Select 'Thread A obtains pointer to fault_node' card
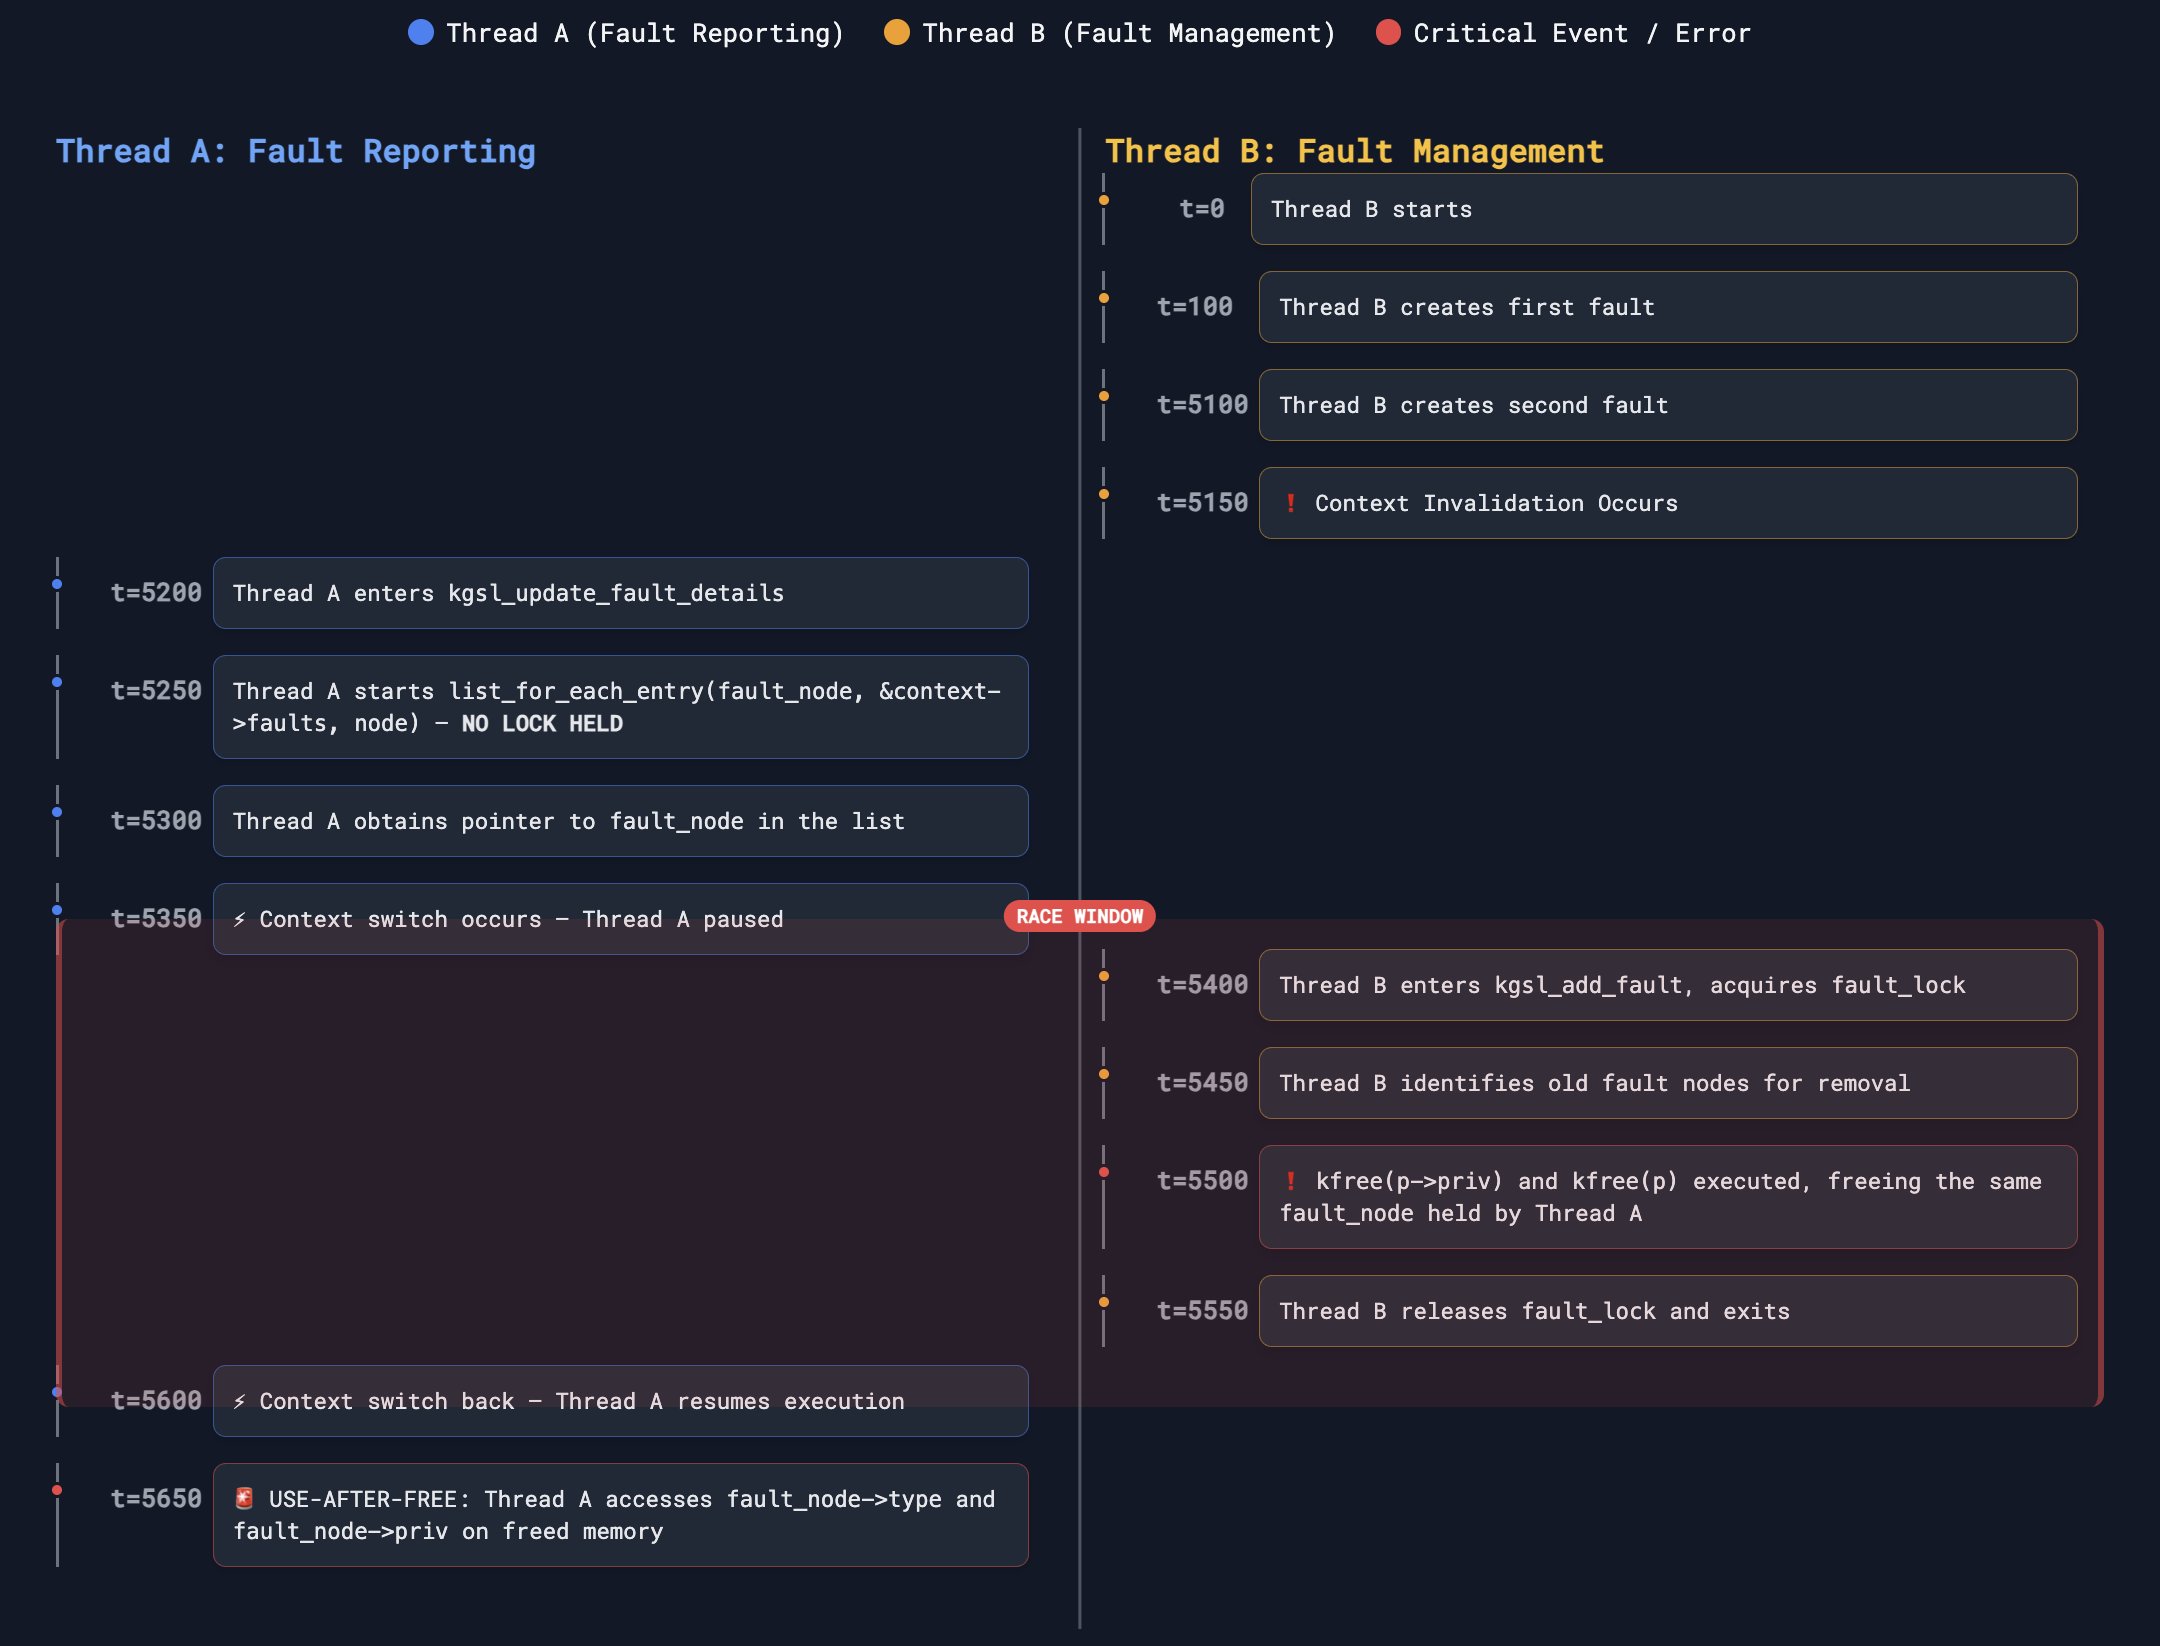This screenshot has height=1646, width=2160. click(621, 821)
